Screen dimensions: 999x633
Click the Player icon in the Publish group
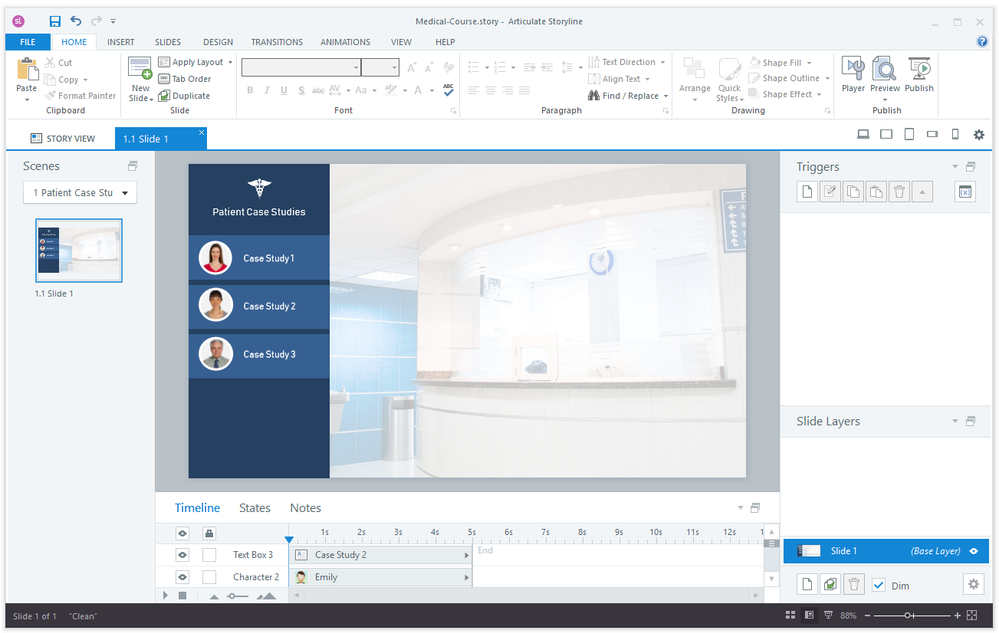pyautogui.click(x=853, y=74)
